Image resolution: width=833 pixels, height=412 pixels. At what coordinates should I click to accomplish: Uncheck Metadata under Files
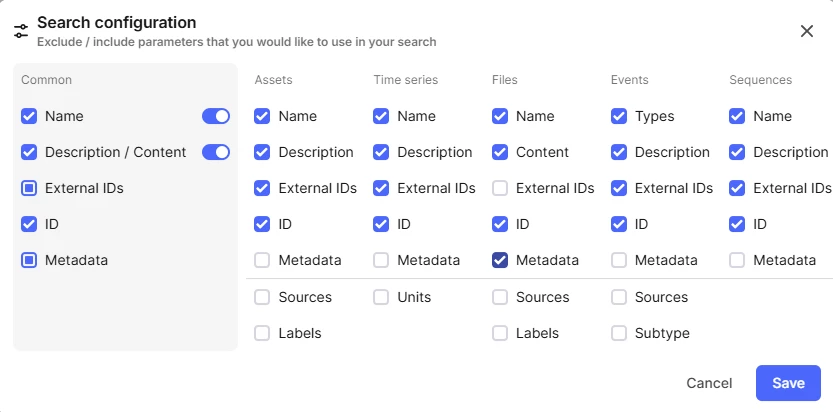pyautogui.click(x=500, y=260)
